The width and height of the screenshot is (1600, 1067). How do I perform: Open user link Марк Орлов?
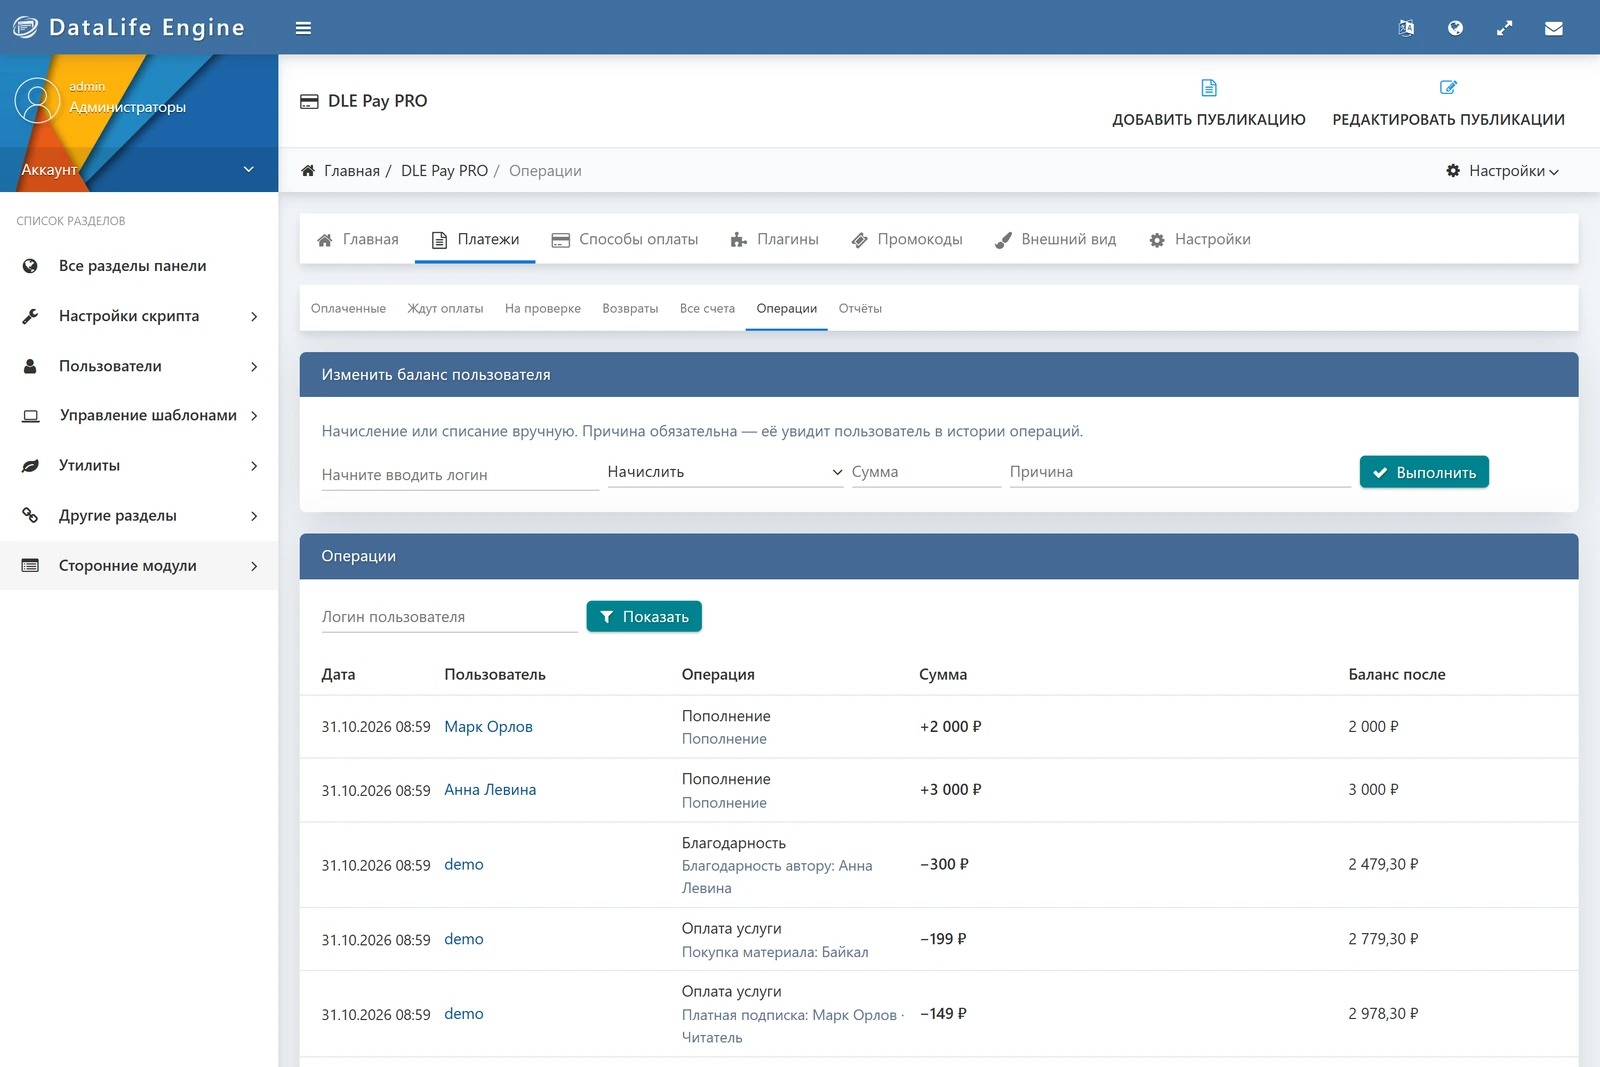click(x=488, y=727)
